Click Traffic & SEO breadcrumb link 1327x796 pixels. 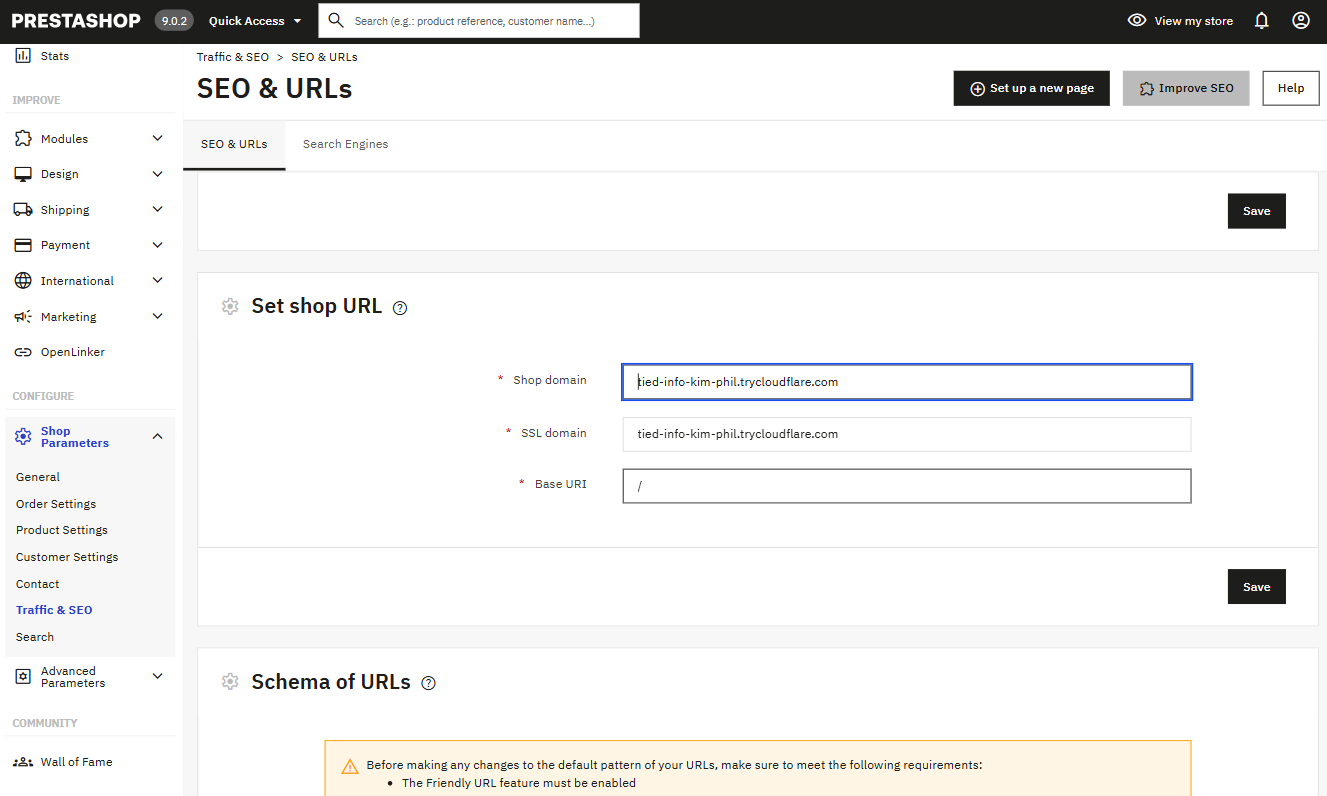click(233, 57)
